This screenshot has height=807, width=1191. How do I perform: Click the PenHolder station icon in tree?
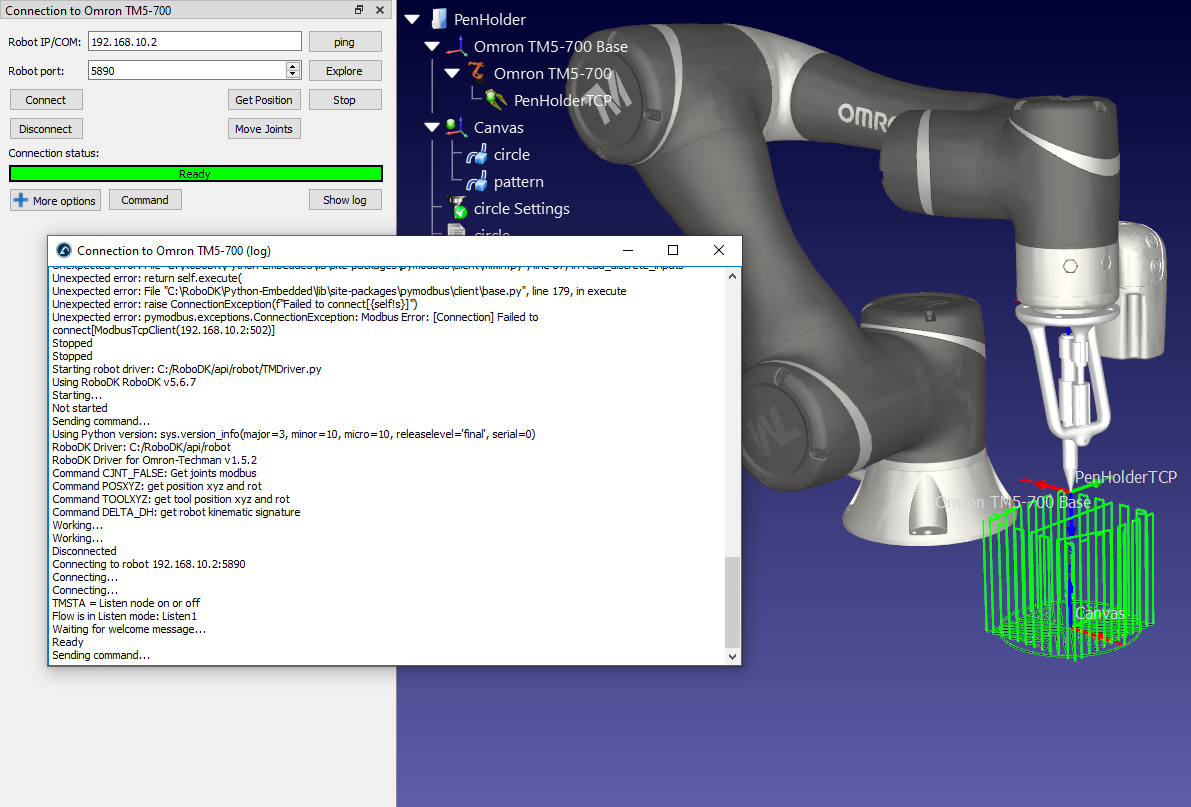tap(438, 19)
